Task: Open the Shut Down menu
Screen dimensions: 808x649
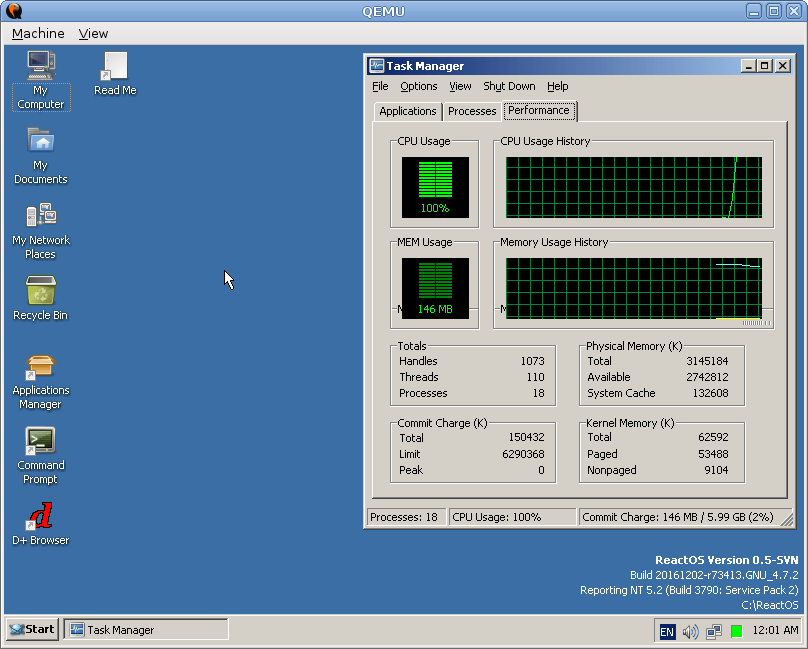Action: coord(509,86)
